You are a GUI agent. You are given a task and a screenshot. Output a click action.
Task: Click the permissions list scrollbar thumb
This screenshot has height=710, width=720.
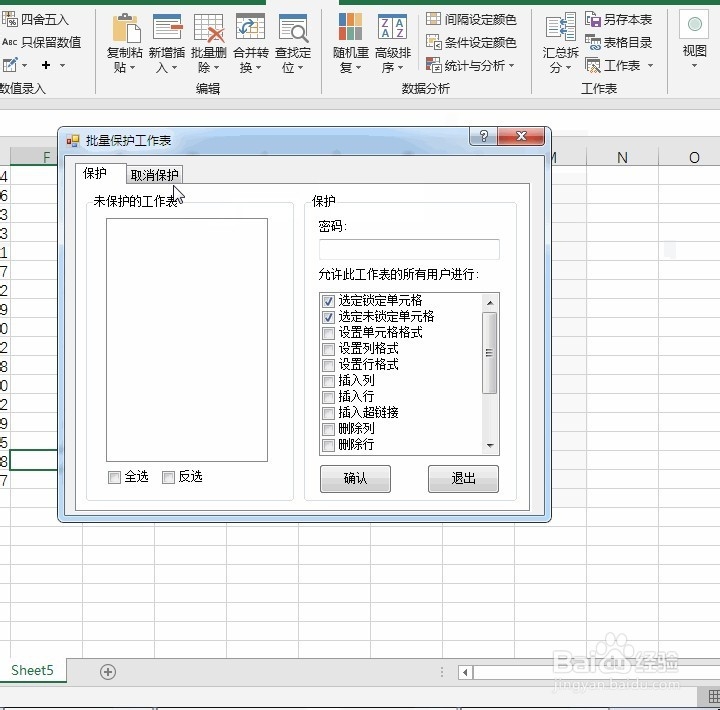pyautogui.click(x=489, y=353)
